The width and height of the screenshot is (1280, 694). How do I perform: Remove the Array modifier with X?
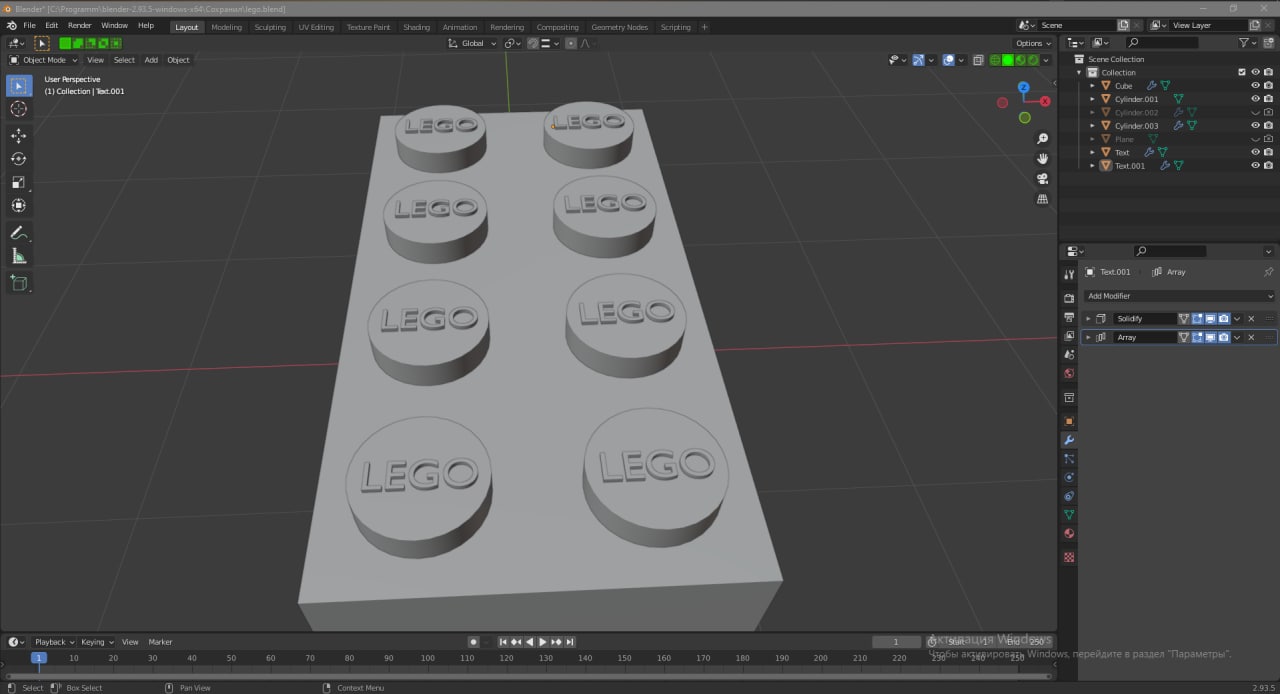tap(1251, 338)
